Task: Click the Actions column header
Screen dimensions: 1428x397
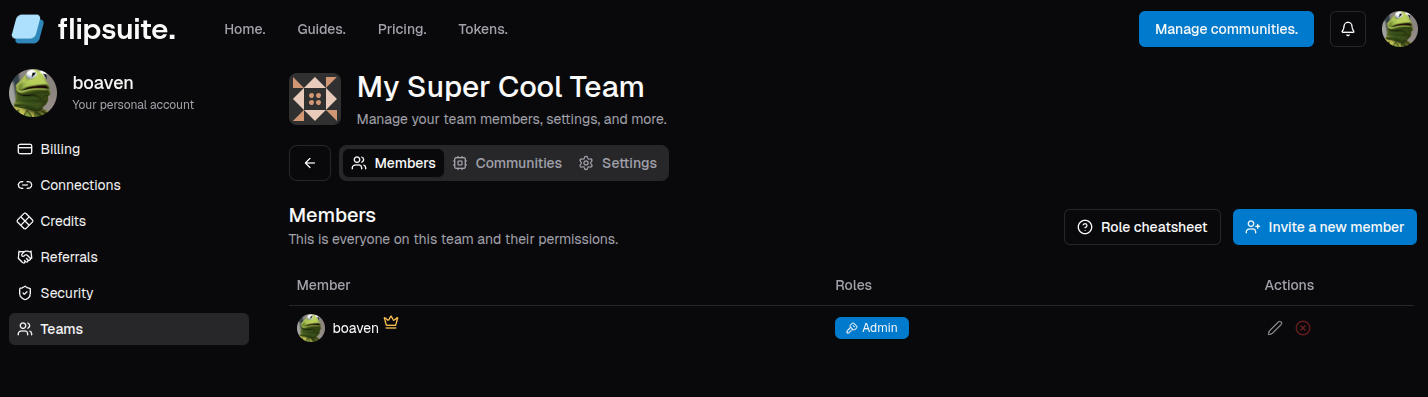Action: point(1289,285)
